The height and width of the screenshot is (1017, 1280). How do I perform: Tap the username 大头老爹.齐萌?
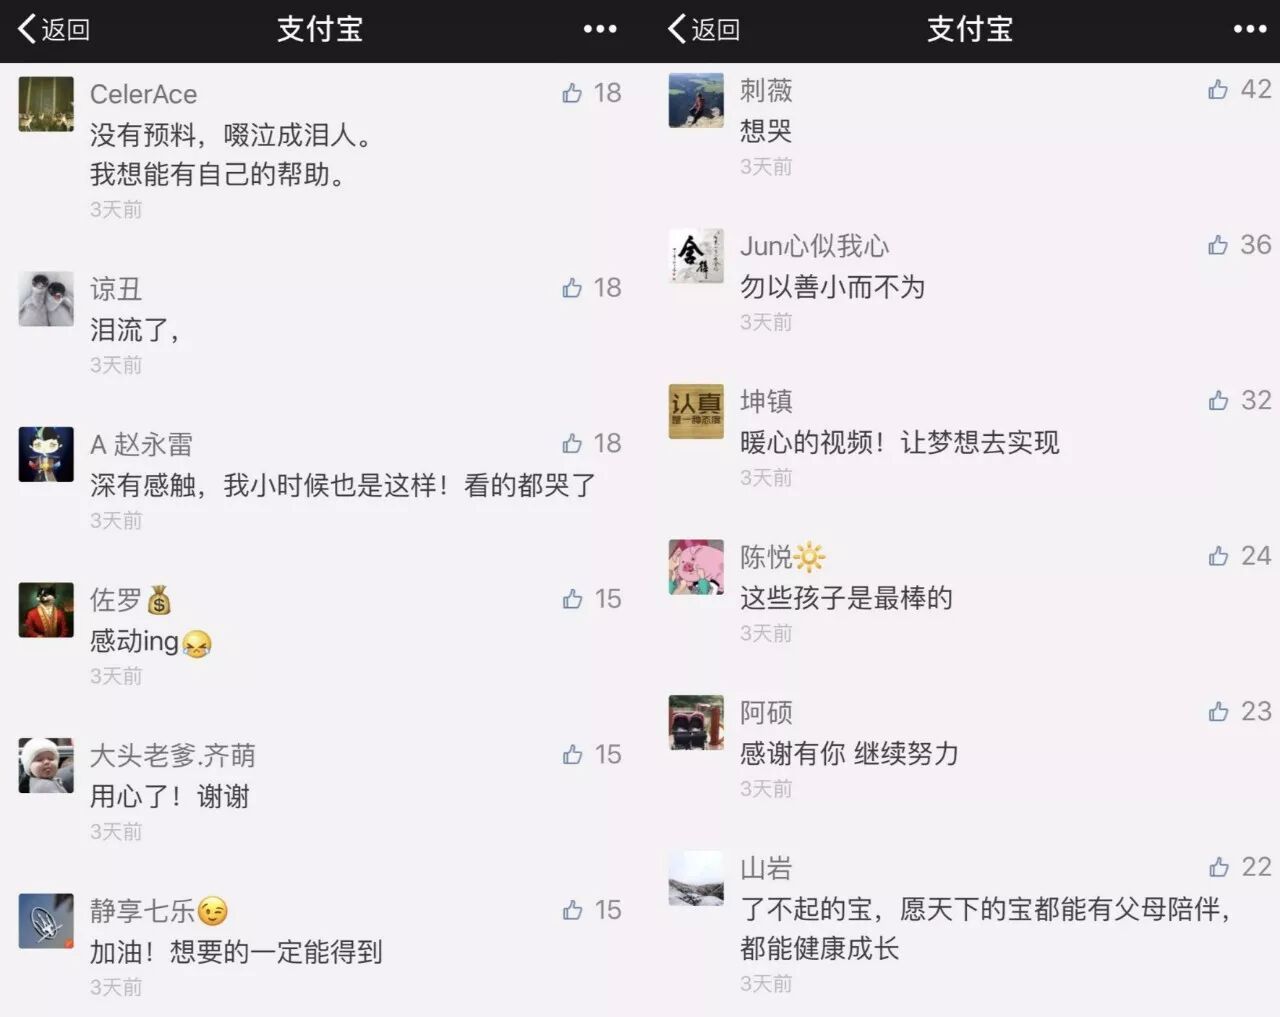(173, 755)
